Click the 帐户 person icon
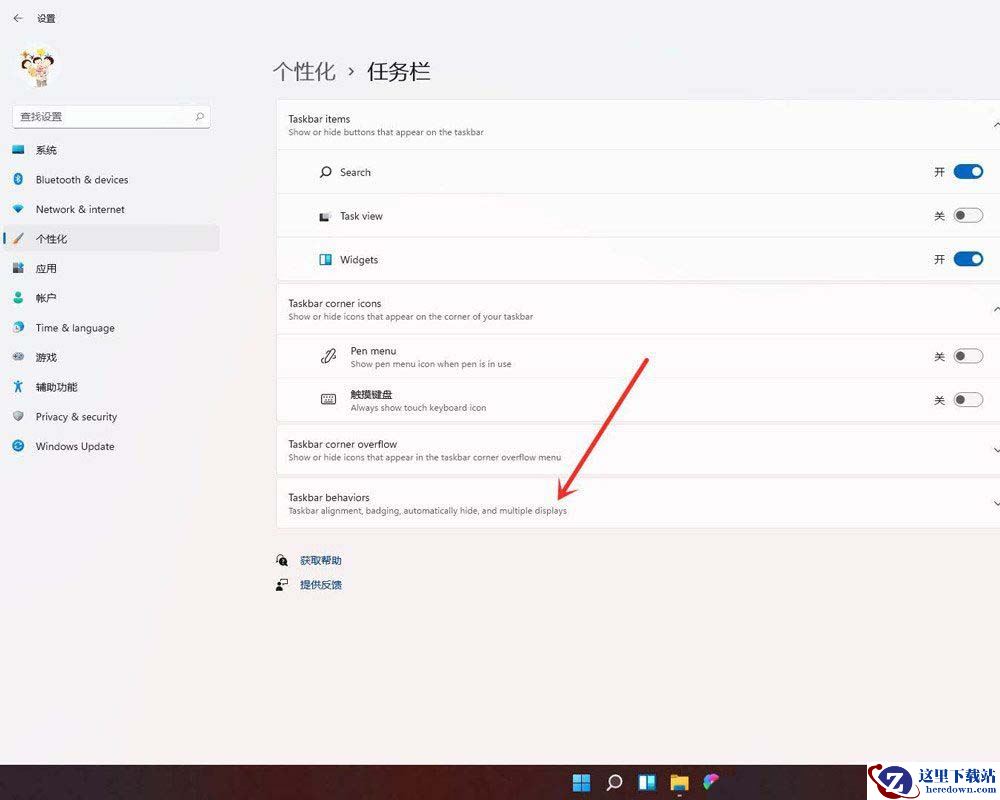Screen dimensions: 1000x800 18,297
